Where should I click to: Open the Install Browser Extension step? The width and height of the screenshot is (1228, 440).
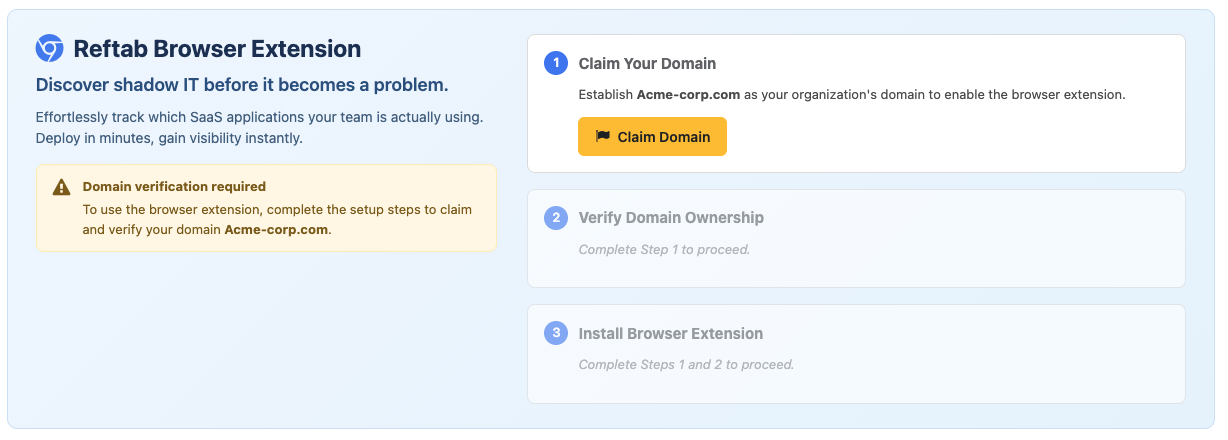pos(670,334)
